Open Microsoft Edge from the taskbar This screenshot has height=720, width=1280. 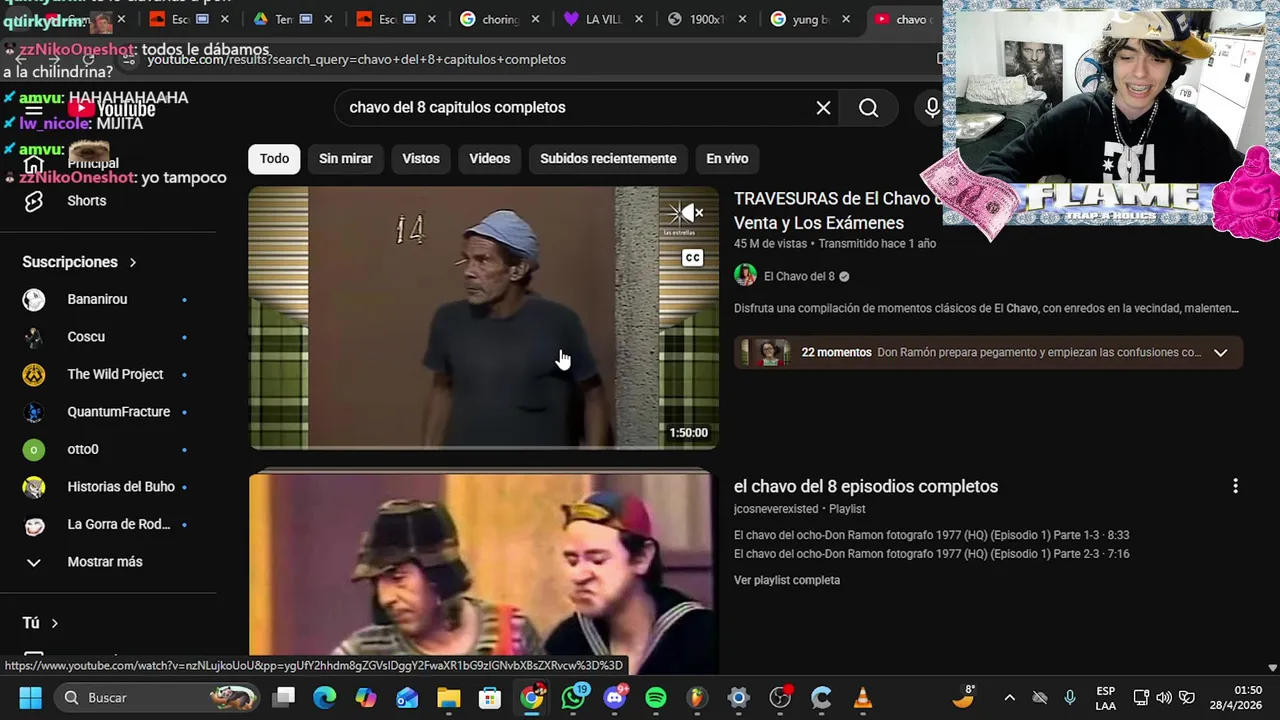(325, 698)
